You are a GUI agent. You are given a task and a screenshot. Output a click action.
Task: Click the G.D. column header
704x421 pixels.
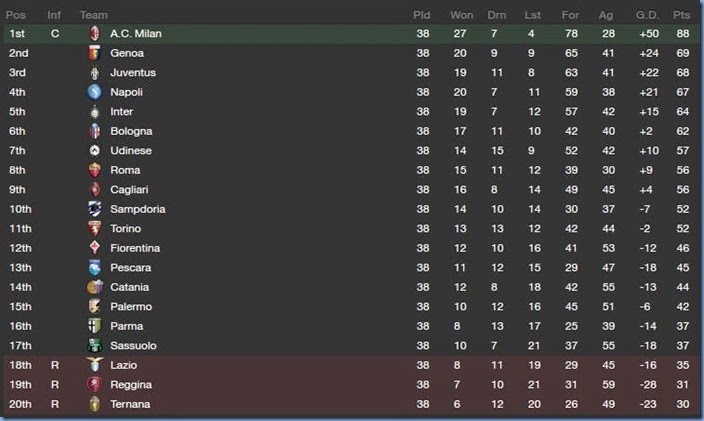(x=647, y=14)
